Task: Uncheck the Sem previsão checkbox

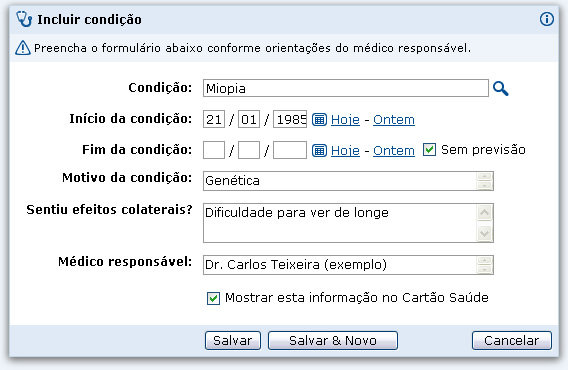Action: coord(429,150)
